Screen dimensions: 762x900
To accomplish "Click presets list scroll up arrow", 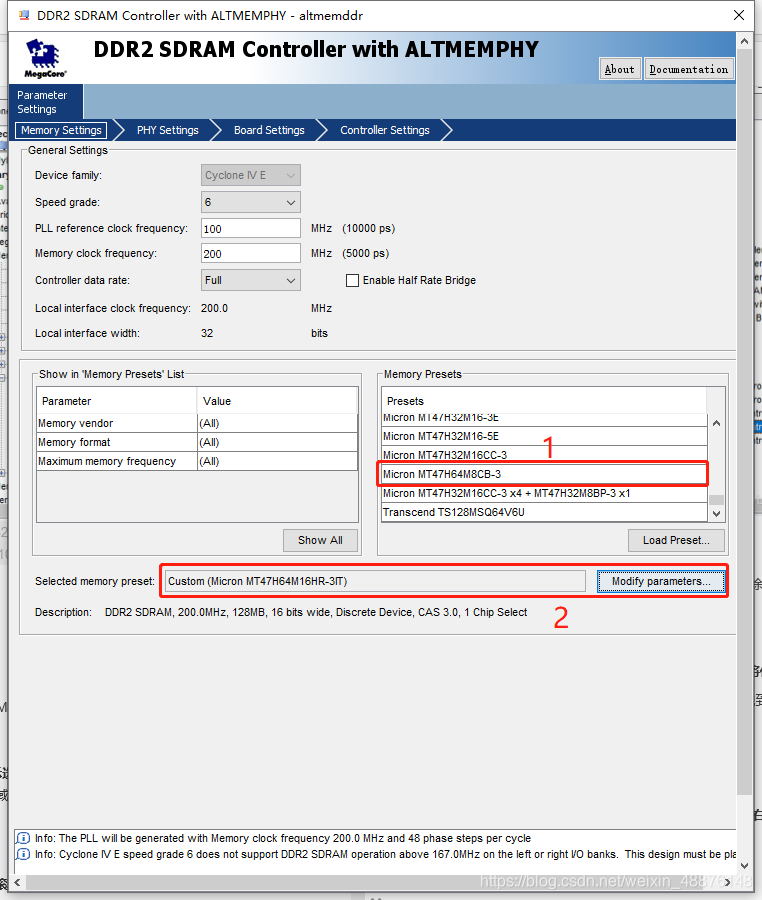I will point(716,424).
